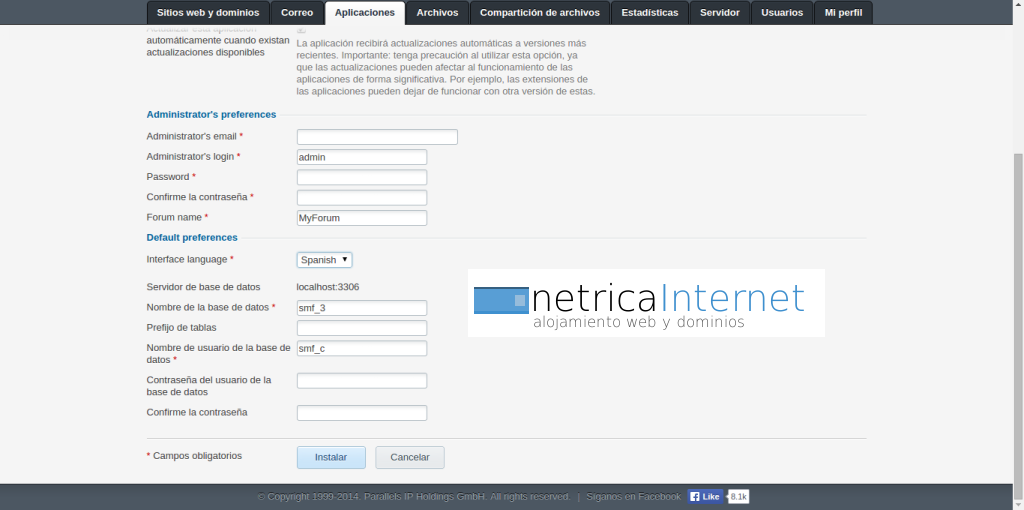Viewport: 1024px width, 510px height.
Task: Open the Usuarios tab
Action: coord(782,12)
